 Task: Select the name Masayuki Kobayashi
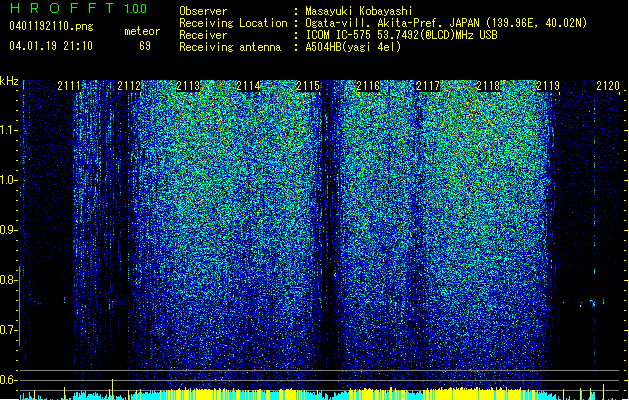coord(359,11)
